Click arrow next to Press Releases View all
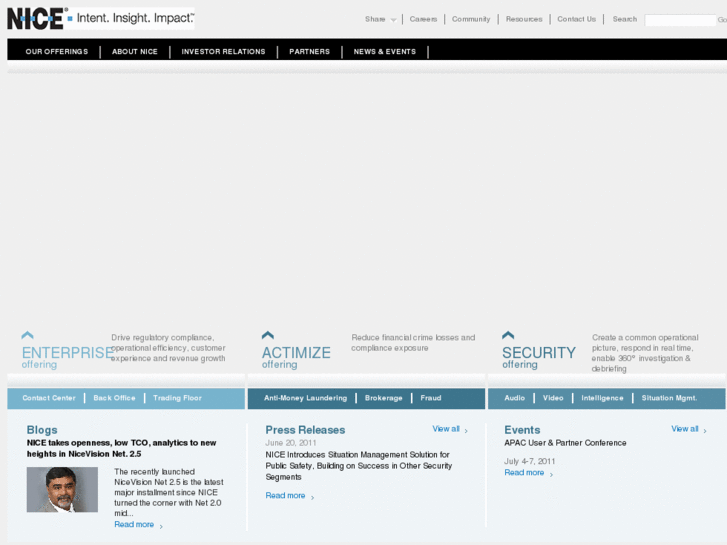The image size is (727, 545). pyautogui.click(x=466, y=430)
